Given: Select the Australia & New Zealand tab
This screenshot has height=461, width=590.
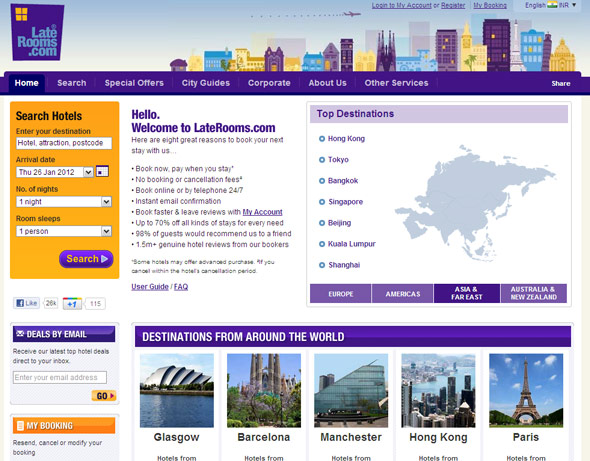Looking at the screenshot, I should pos(534,294).
